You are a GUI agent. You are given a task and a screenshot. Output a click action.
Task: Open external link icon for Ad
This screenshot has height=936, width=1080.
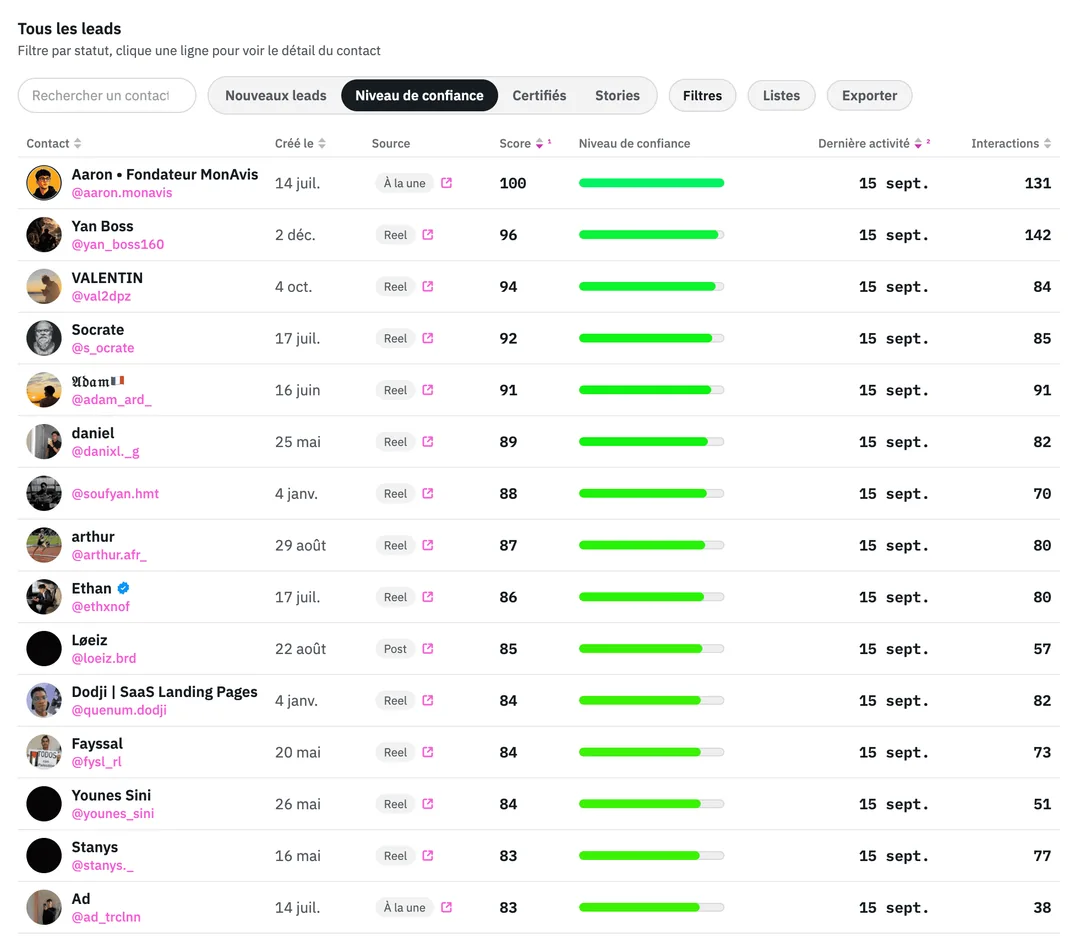tap(446, 907)
